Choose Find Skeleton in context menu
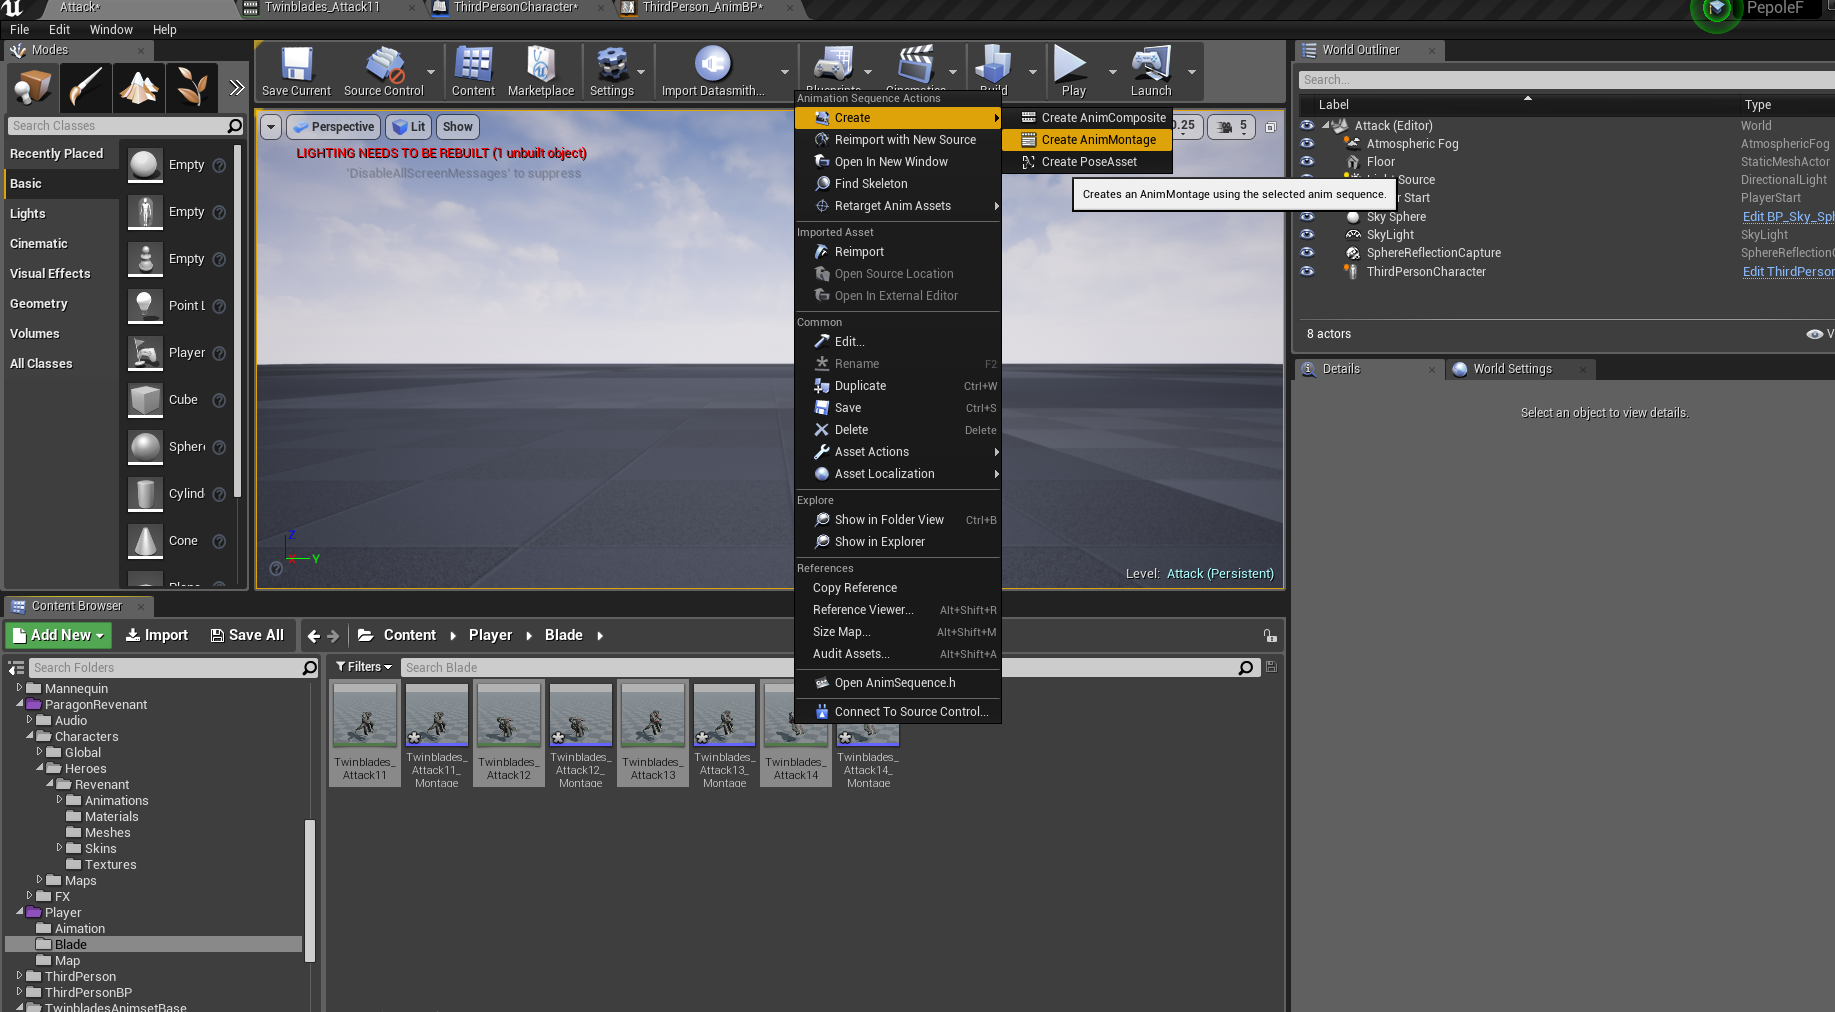 coord(898,184)
